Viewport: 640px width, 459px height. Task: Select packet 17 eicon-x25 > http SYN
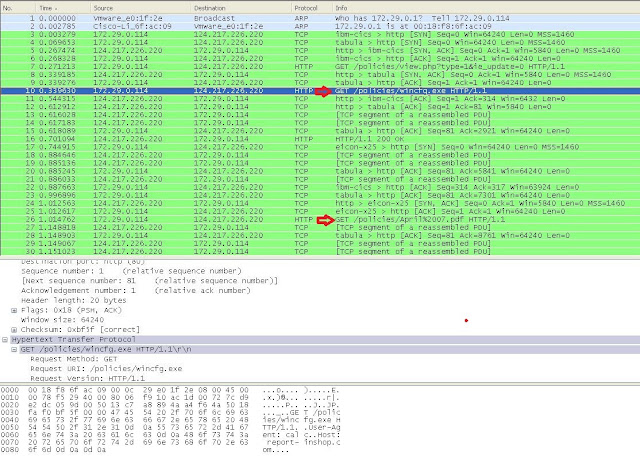point(320,147)
